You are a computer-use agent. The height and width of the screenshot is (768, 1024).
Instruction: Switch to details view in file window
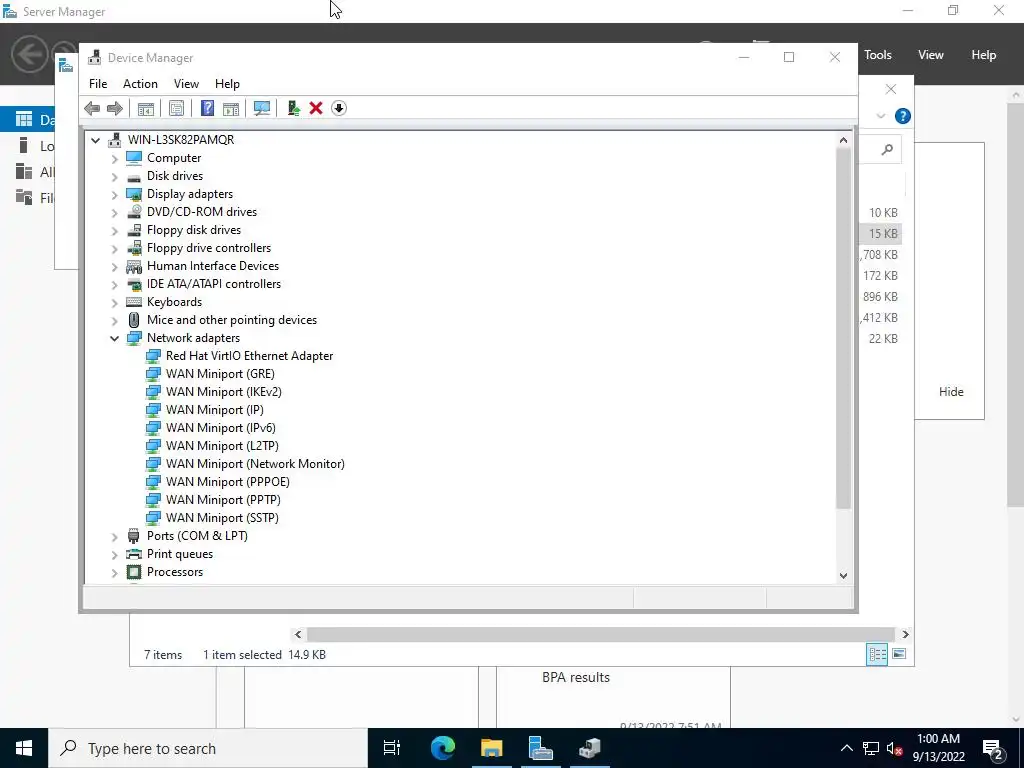pyautogui.click(x=877, y=654)
